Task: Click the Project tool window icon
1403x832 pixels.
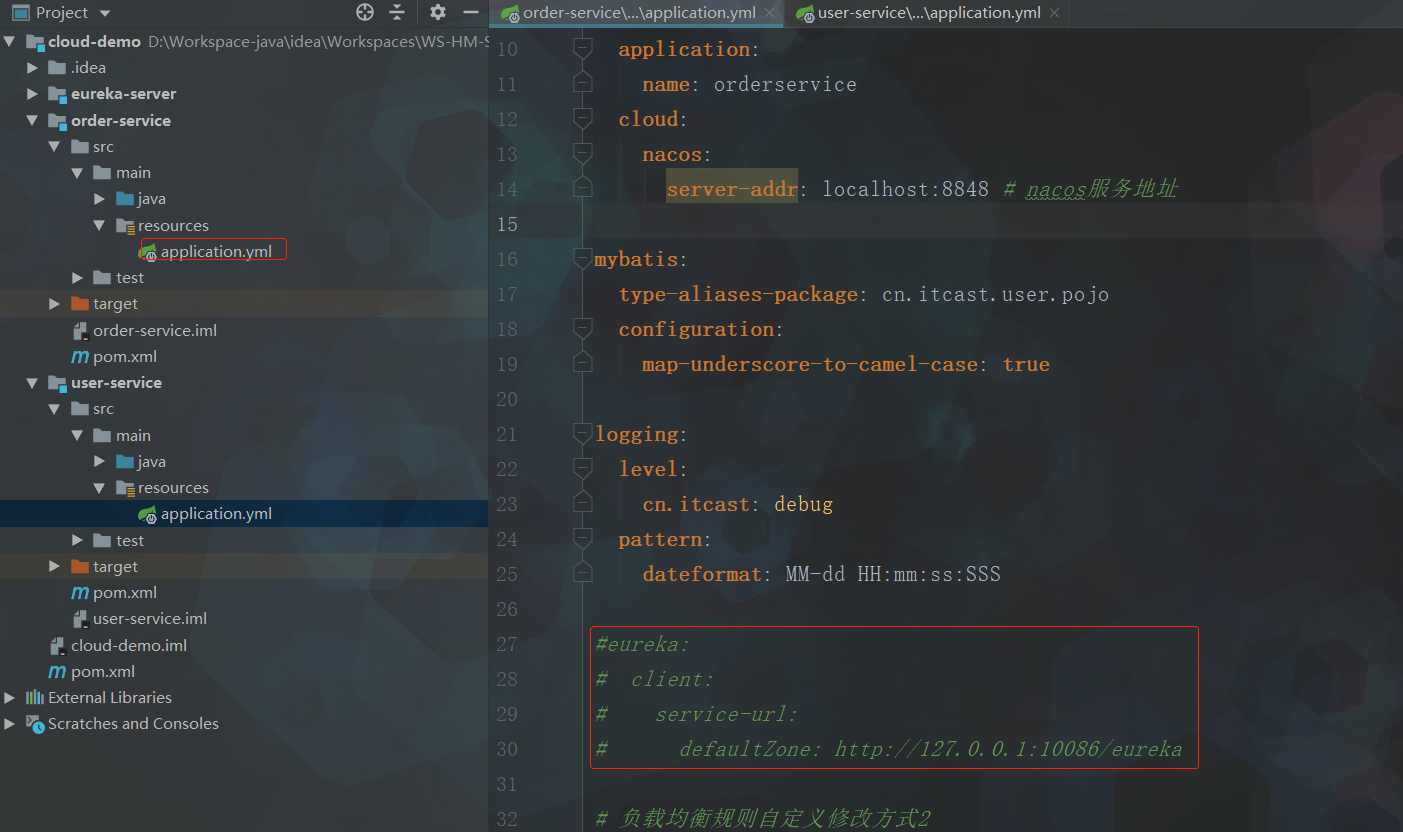Action: point(20,13)
